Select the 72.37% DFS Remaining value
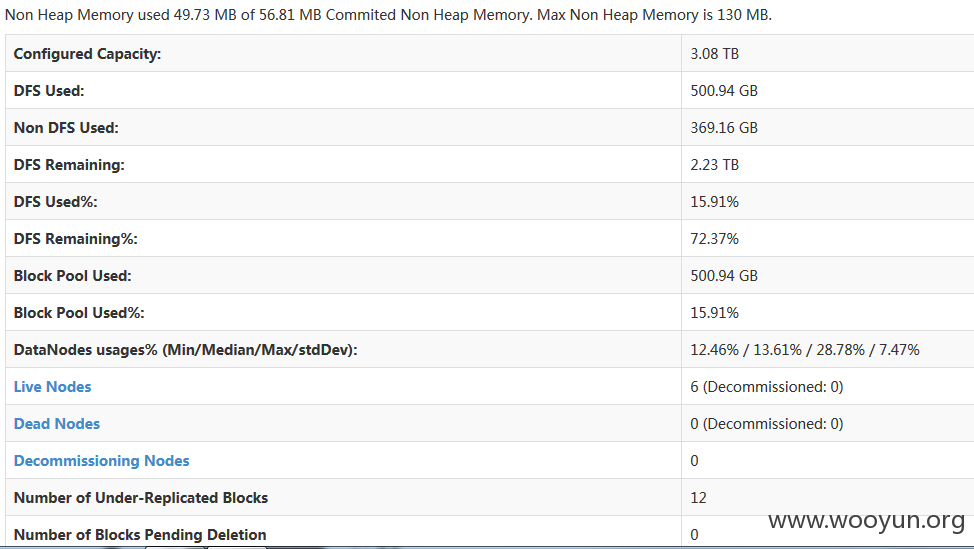 click(714, 238)
